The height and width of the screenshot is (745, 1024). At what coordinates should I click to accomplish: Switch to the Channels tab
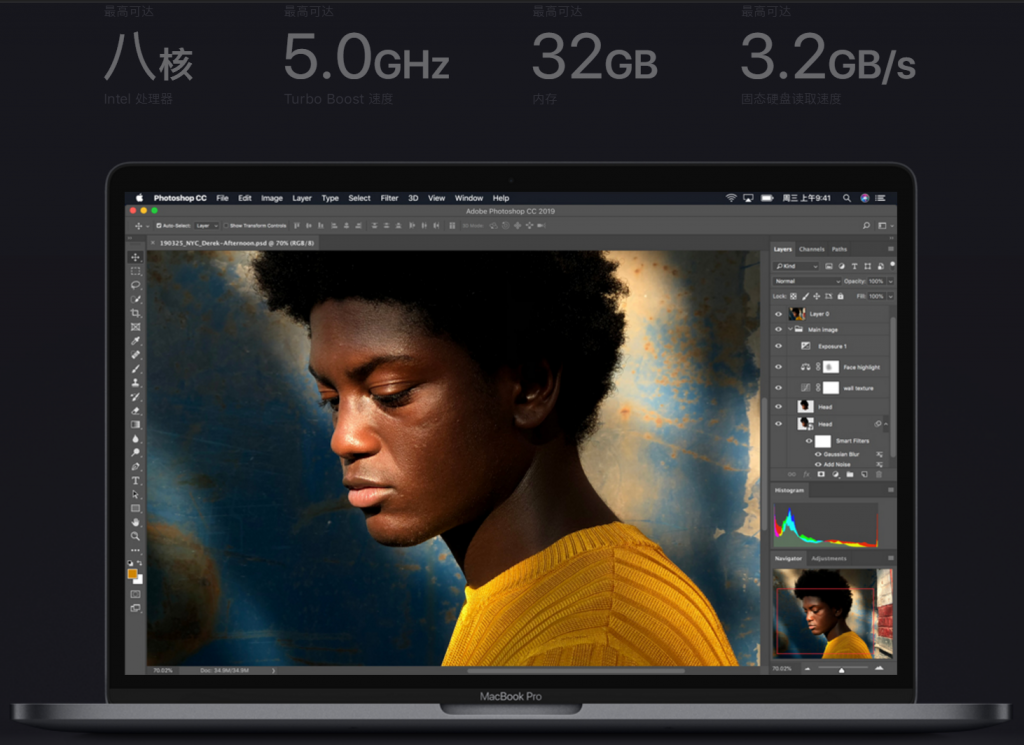(x=812, y=249)
